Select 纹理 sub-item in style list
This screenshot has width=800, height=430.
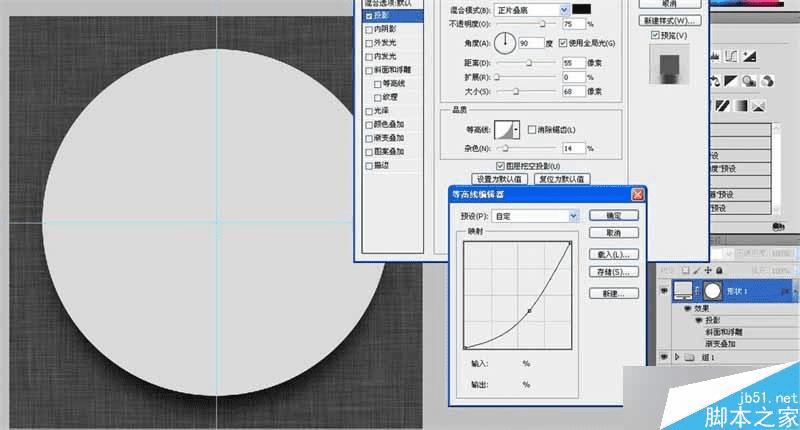click(390, 97)
